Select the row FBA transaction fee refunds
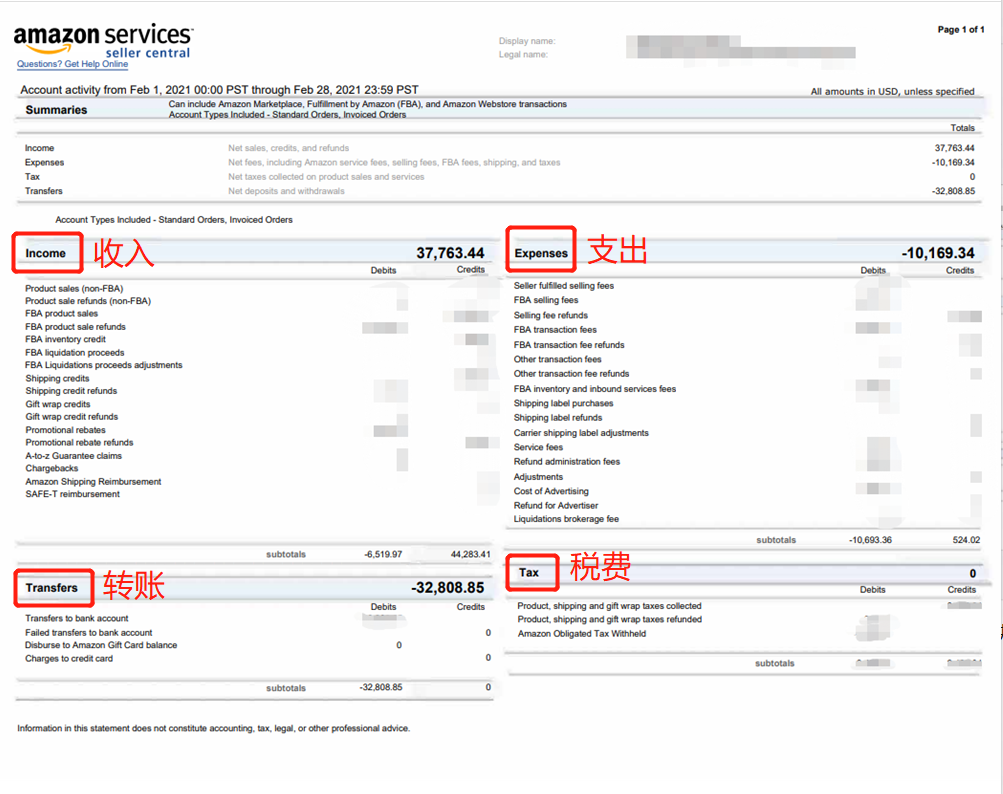This screenshot has width=1003, height=794. pyautogui.click(x=569, y=345)
